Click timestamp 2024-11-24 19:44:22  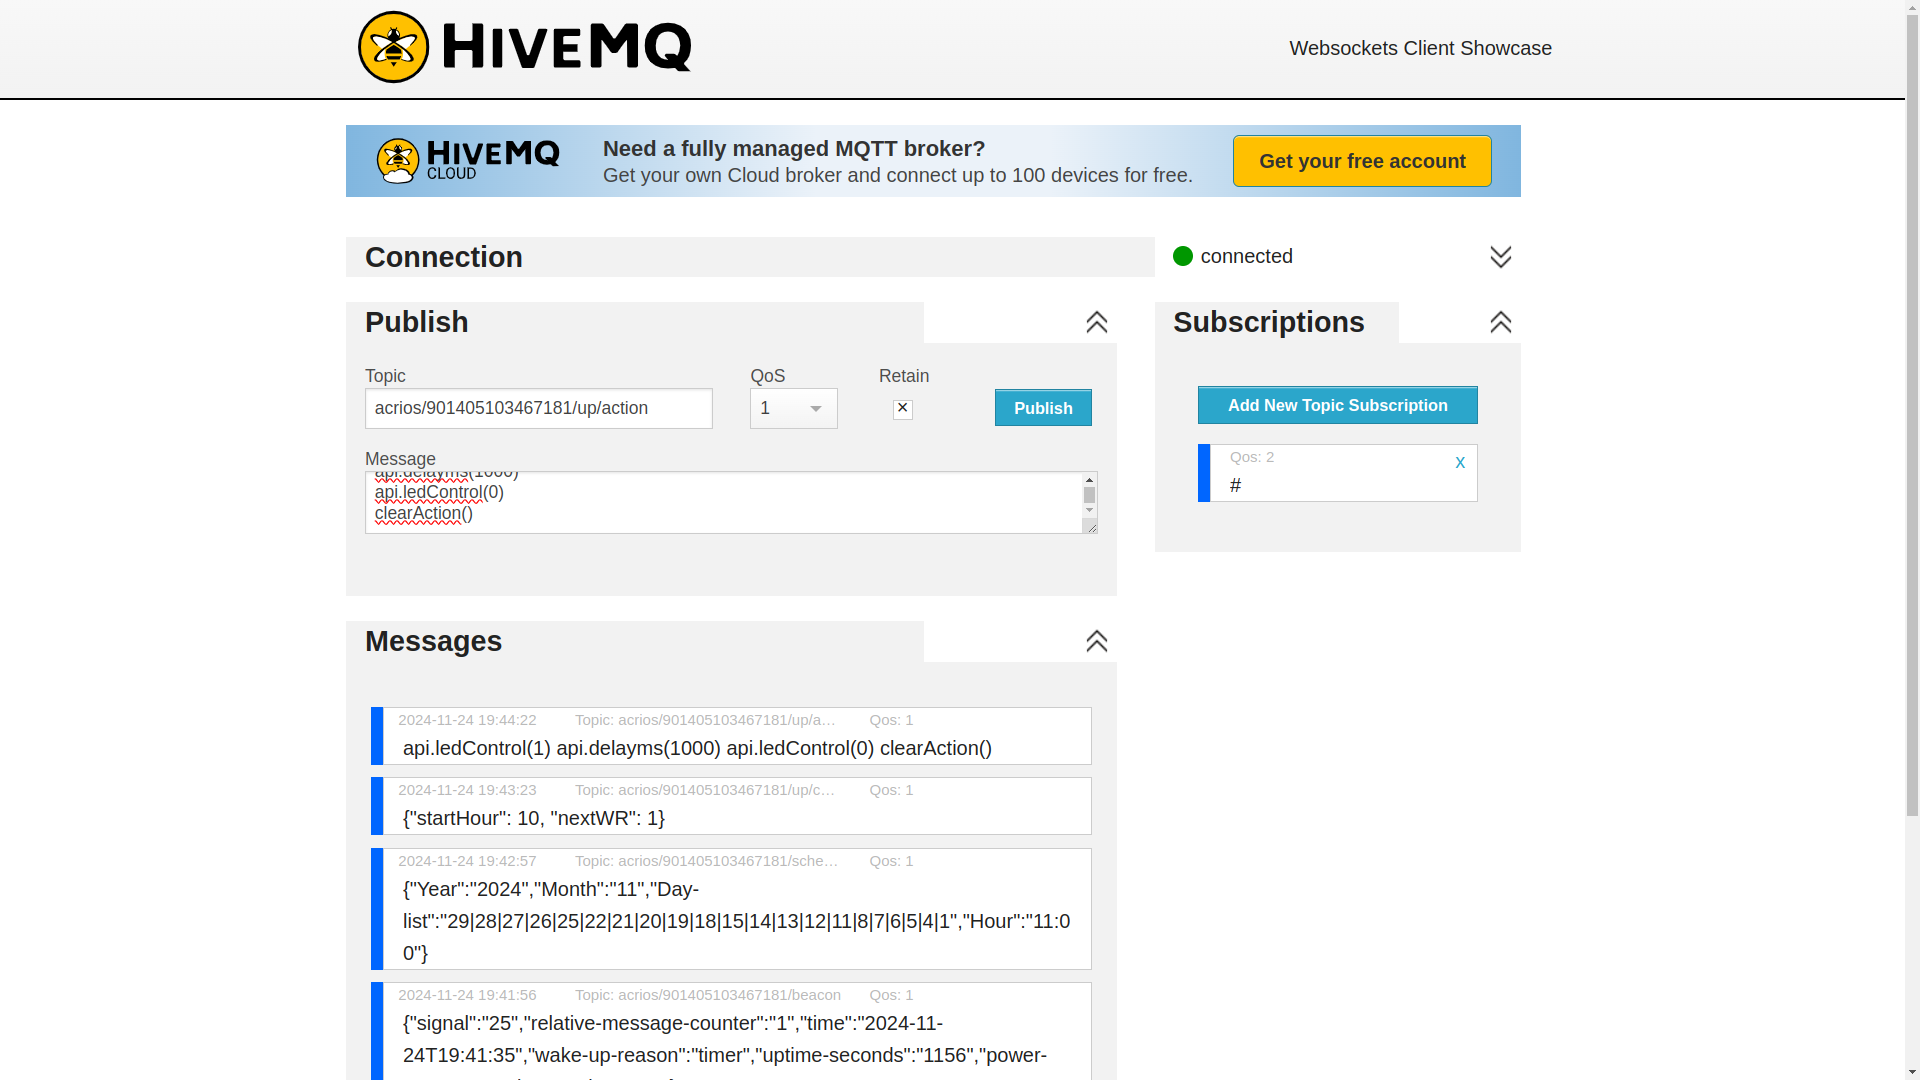(467, 720)
